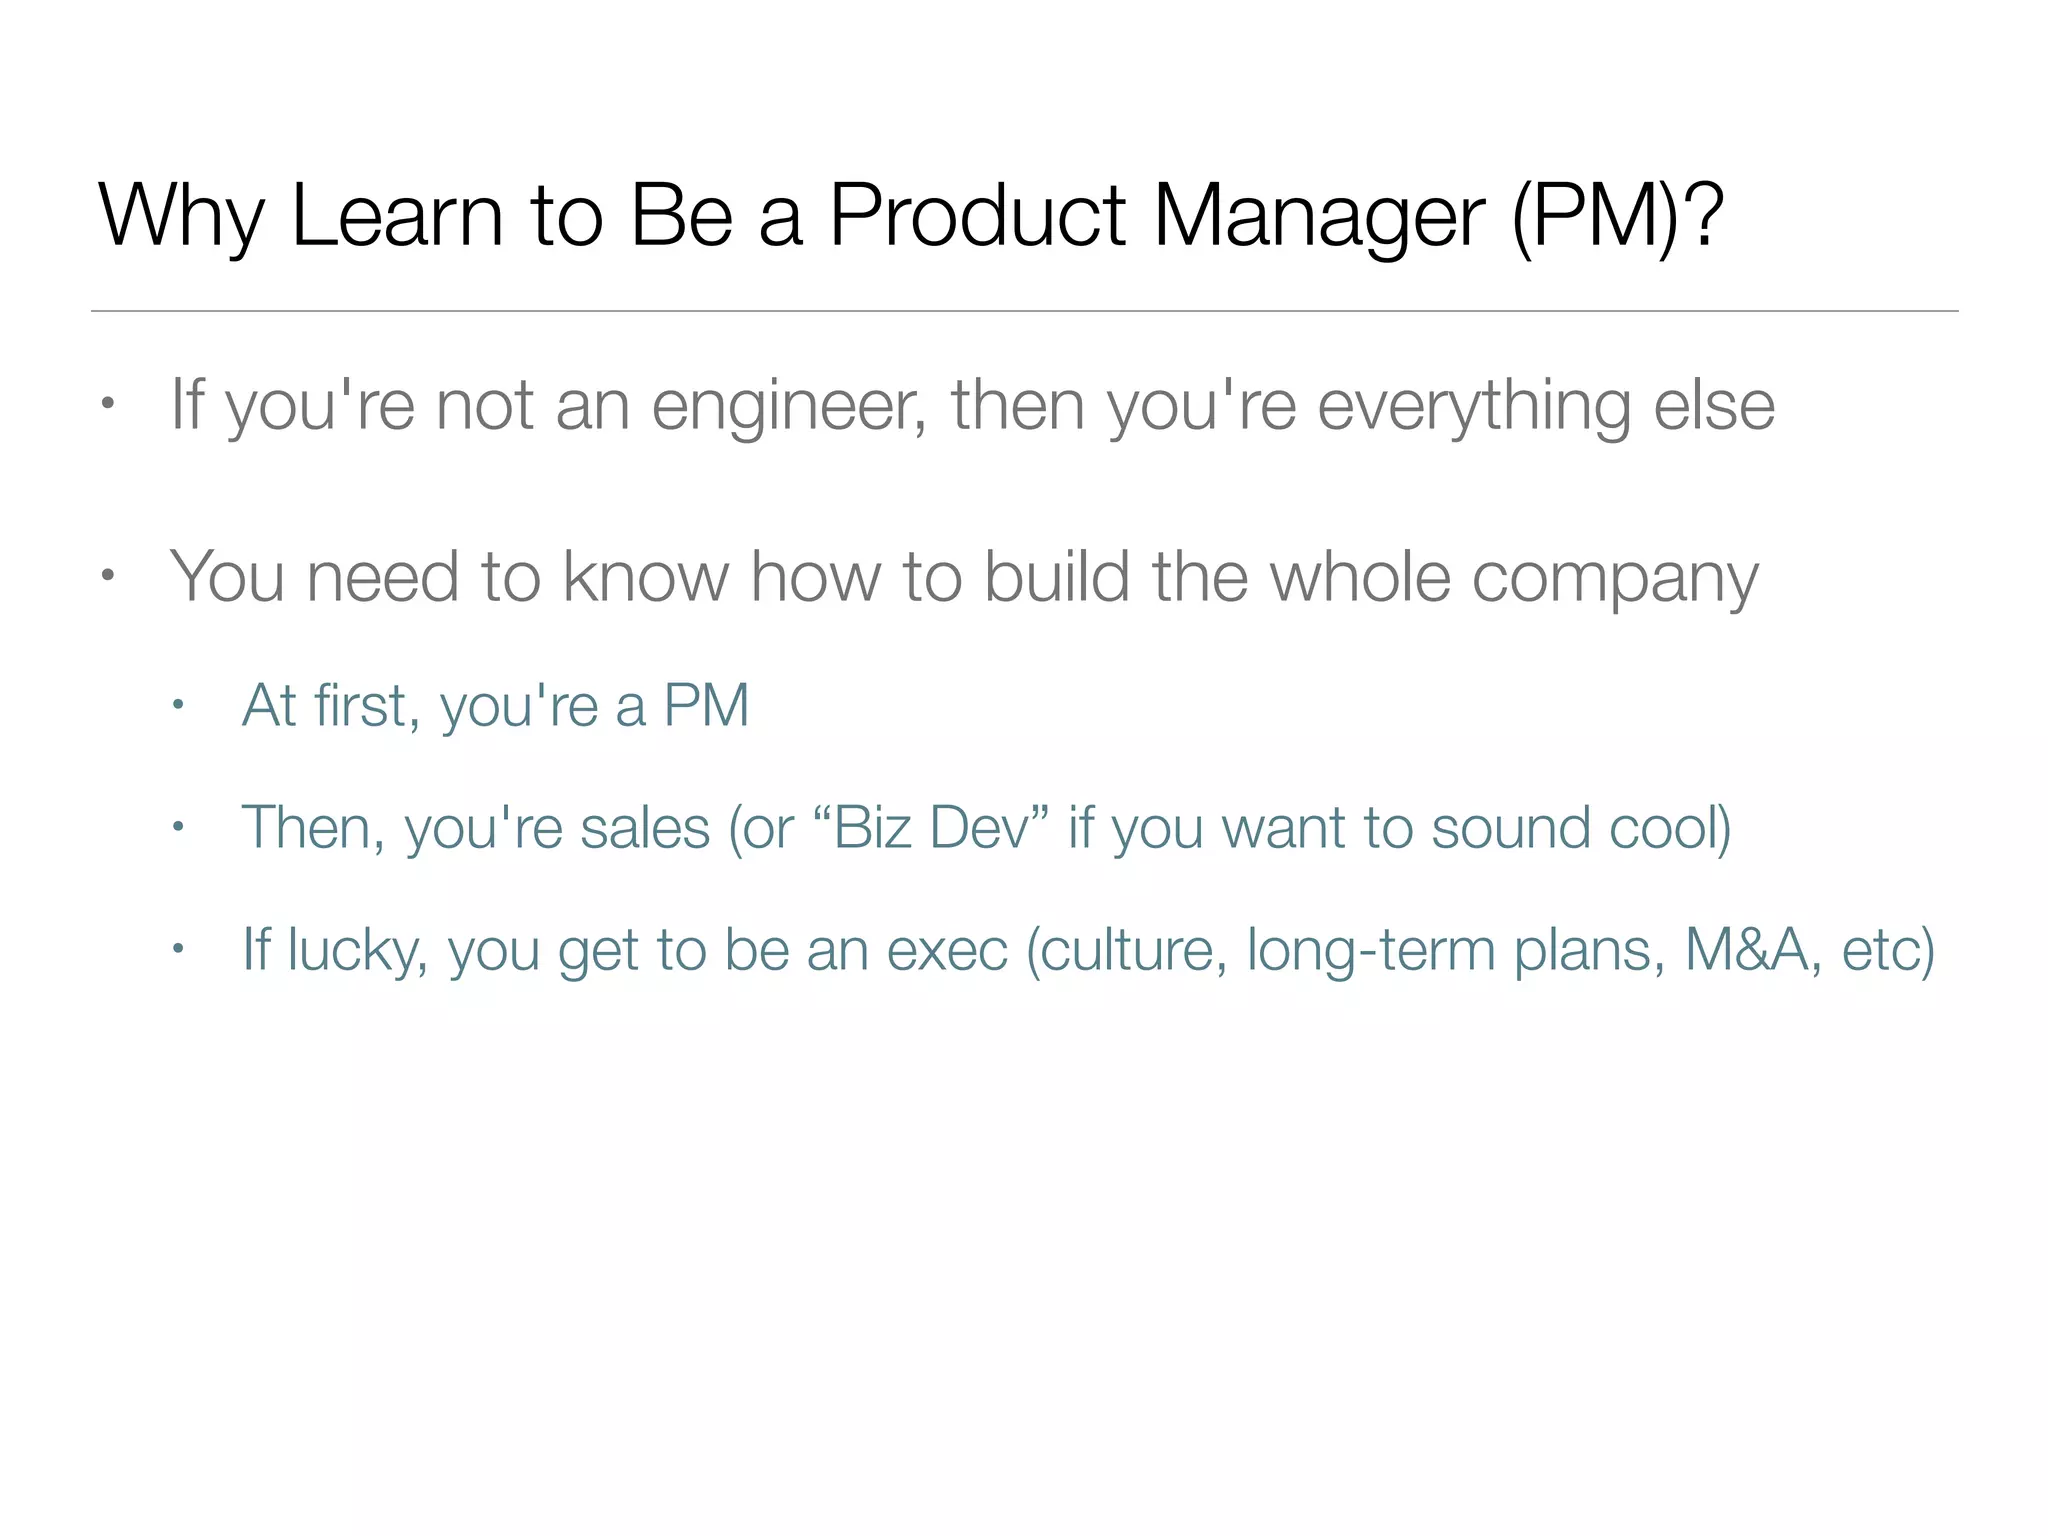Click the bullet dot before "At first"
Image resolution: width=2048 pixels, height=1536 pixels.
178,705
